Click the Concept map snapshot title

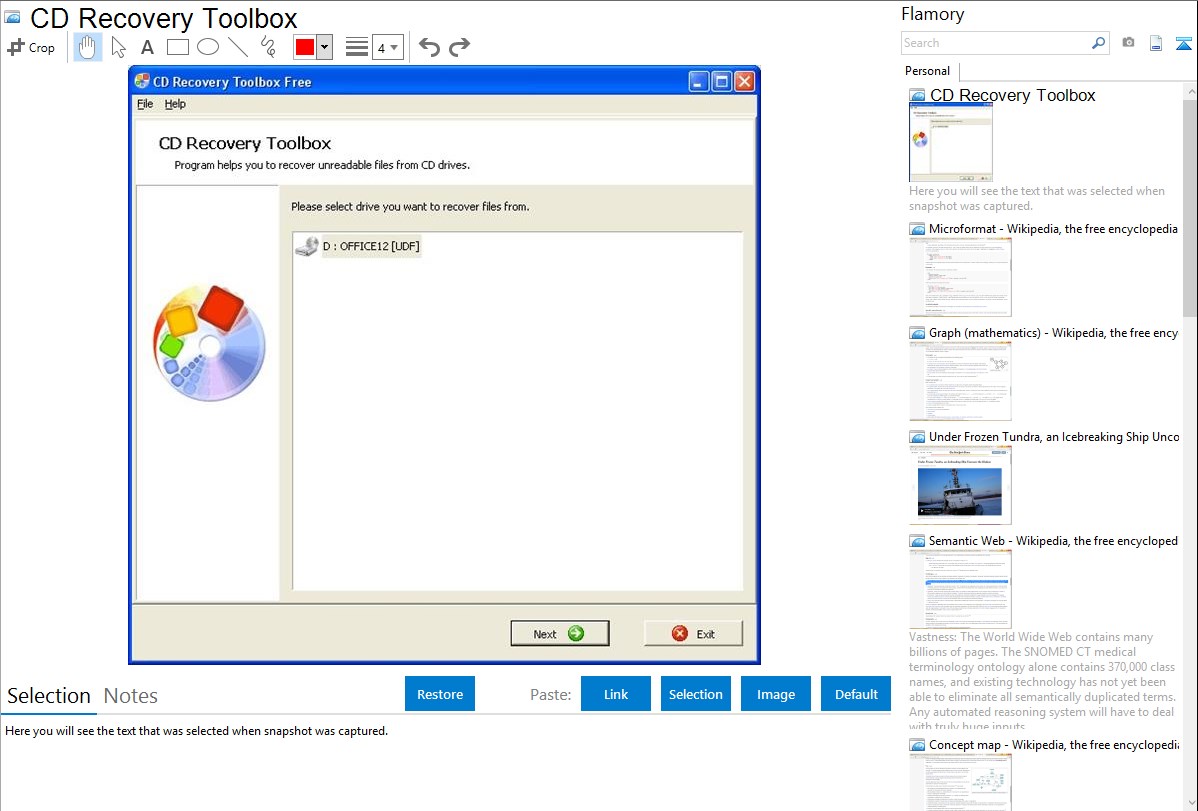[1054, 744]
